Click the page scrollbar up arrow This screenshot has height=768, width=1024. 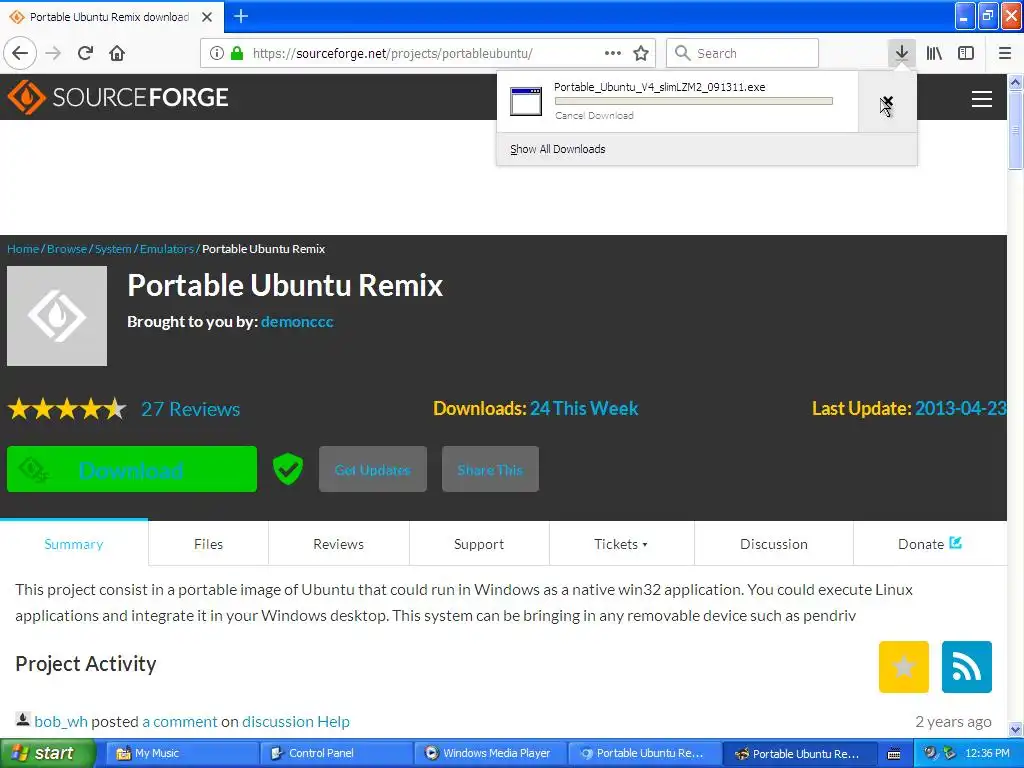(x=1015, y=82)
